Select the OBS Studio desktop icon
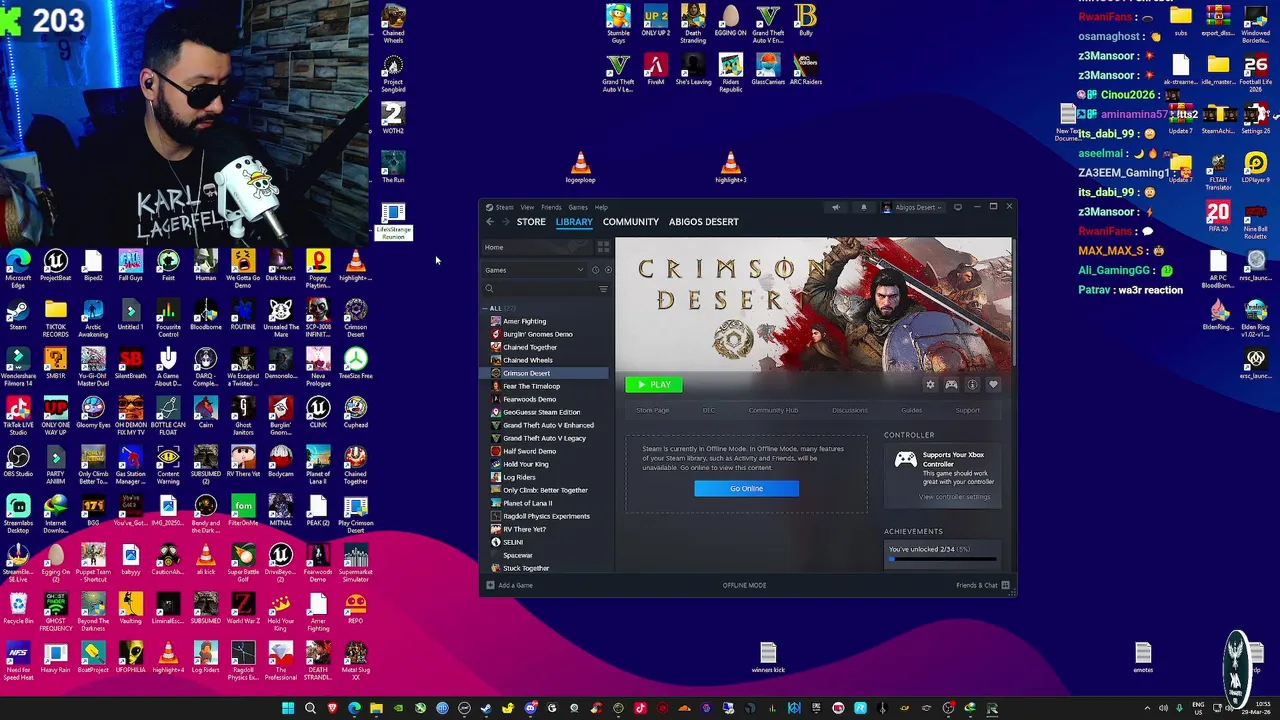1280x720 pixels. tap(18, 462)
